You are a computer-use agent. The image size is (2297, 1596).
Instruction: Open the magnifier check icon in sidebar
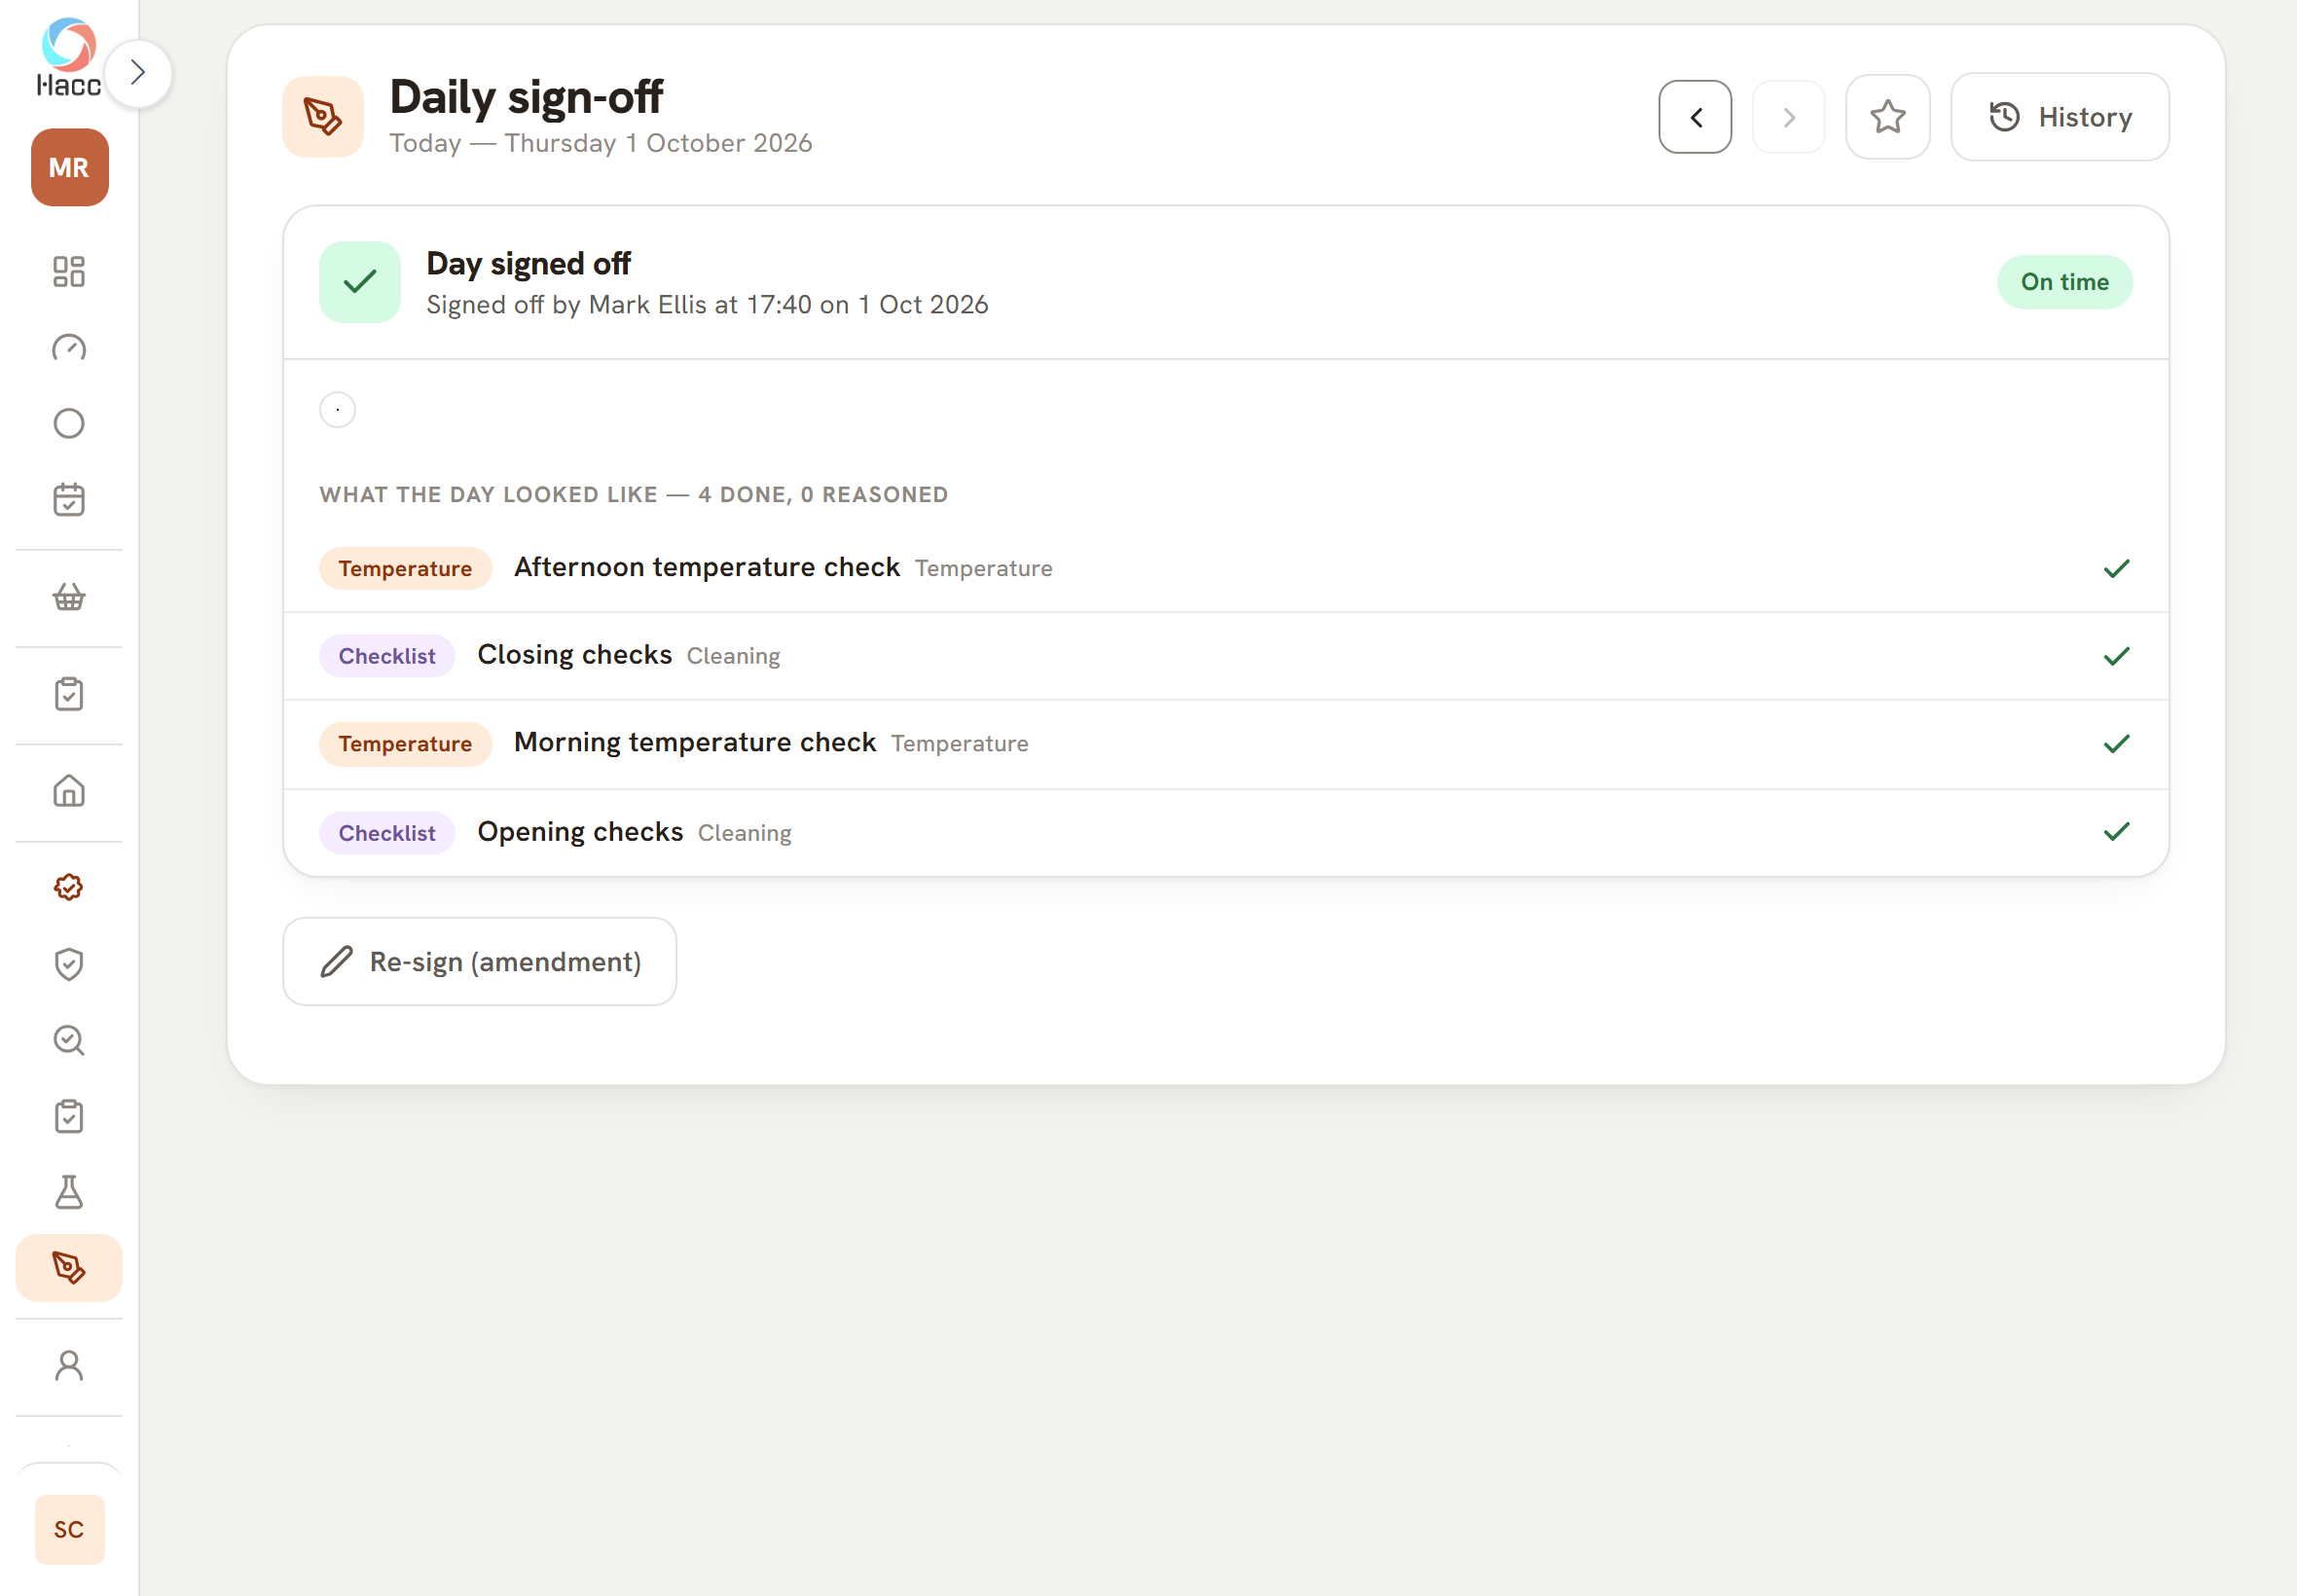69,1040
